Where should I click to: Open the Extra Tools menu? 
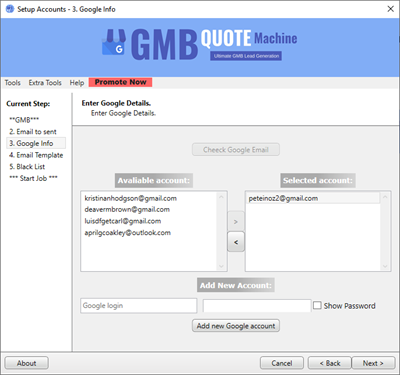tap(45, 83)
